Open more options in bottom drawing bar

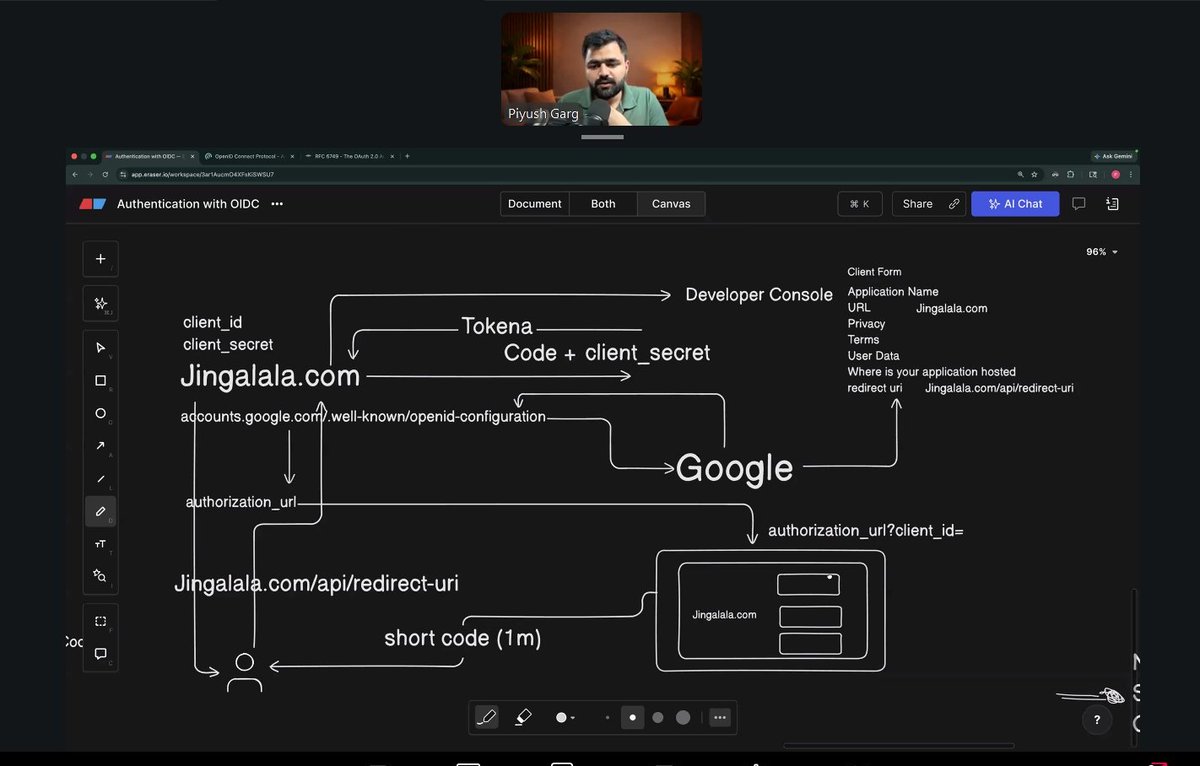(x=720, y=717)
